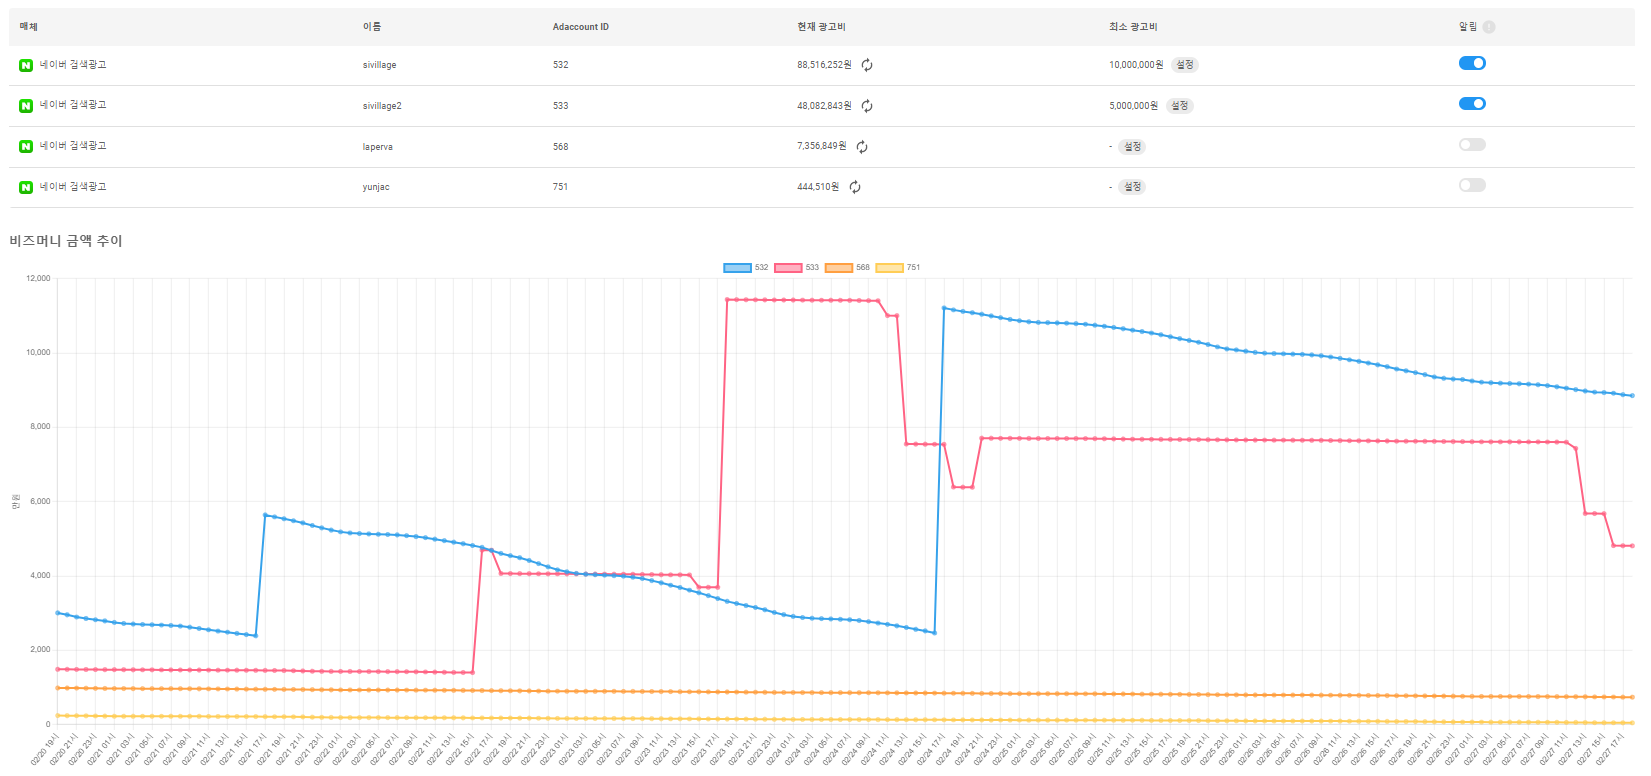Open 설정 for 5,000,000원 minimum budget

(x=1179, y=106)
